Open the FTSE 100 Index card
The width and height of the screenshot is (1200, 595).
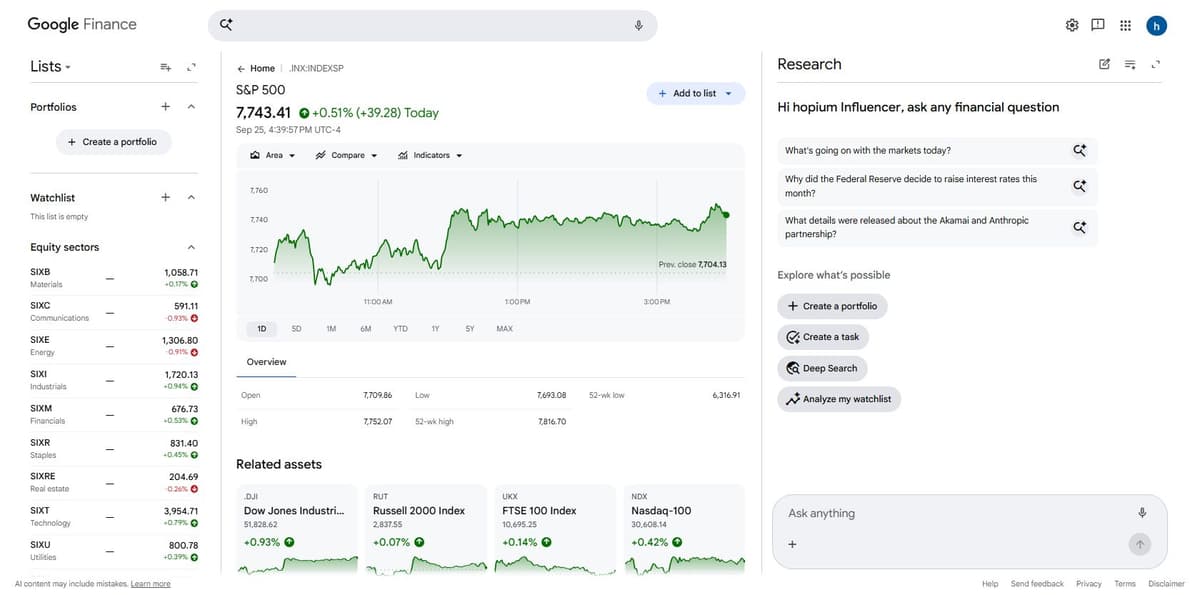pyautogui.click(x=555, y=529)
